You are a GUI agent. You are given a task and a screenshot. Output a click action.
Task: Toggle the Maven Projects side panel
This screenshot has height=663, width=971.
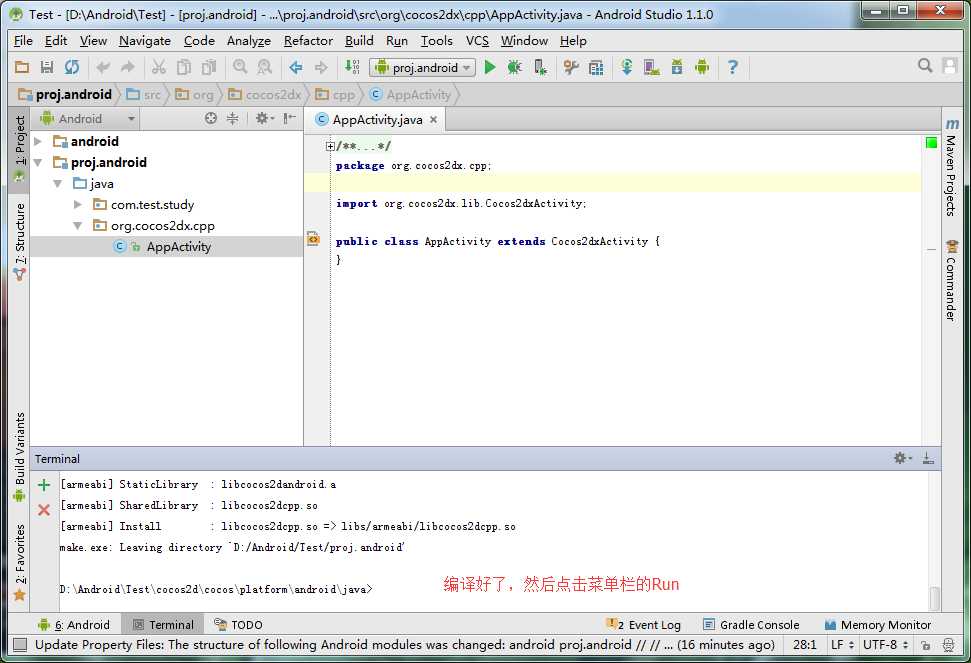(952, 166)
